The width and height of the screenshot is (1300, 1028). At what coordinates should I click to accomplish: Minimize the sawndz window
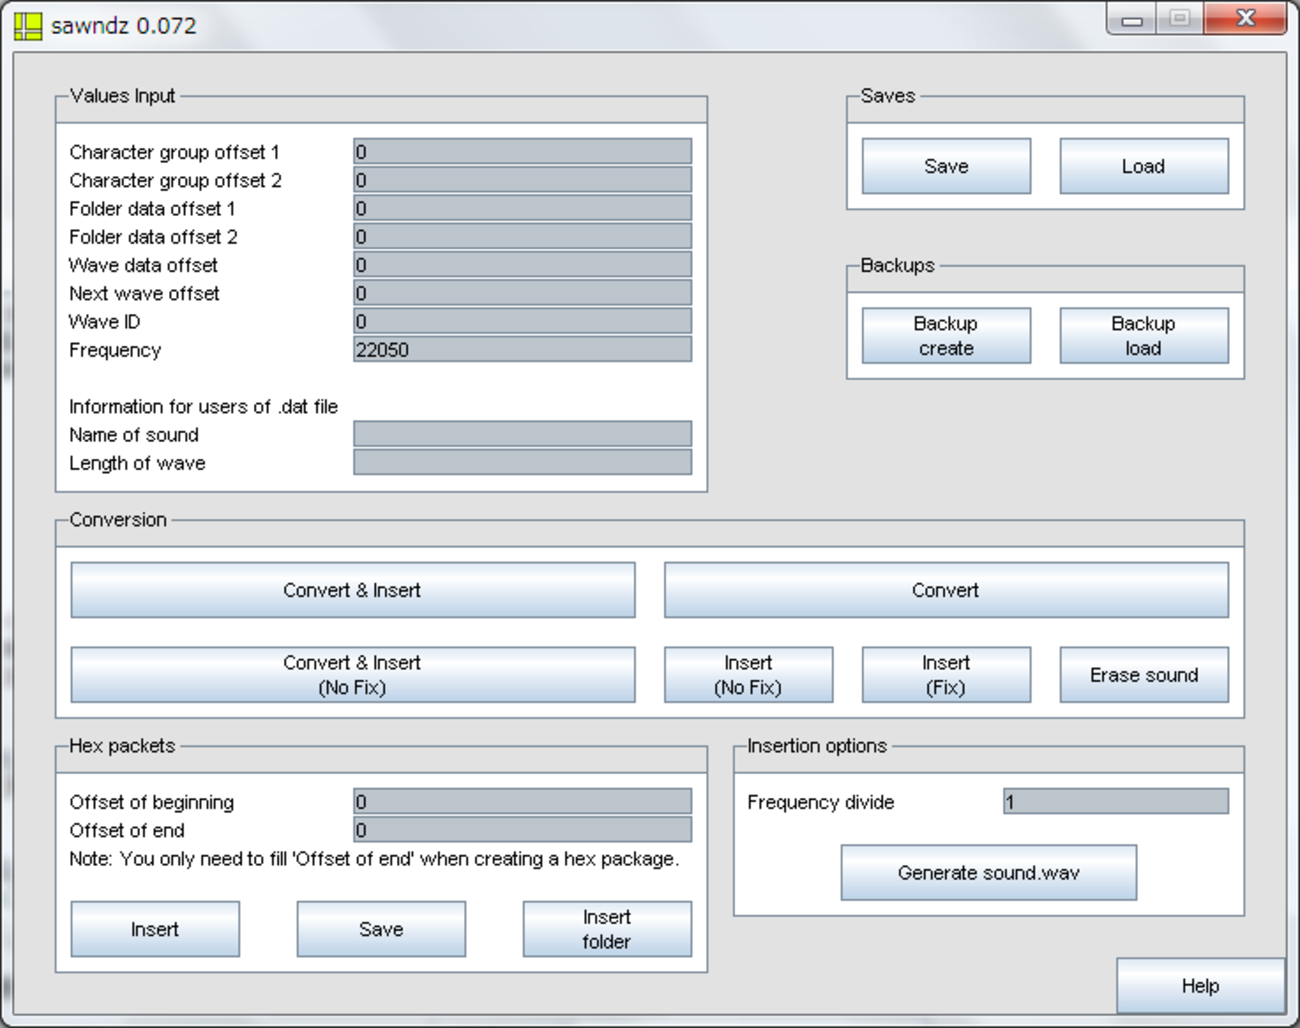click(x=1132, y=19)
